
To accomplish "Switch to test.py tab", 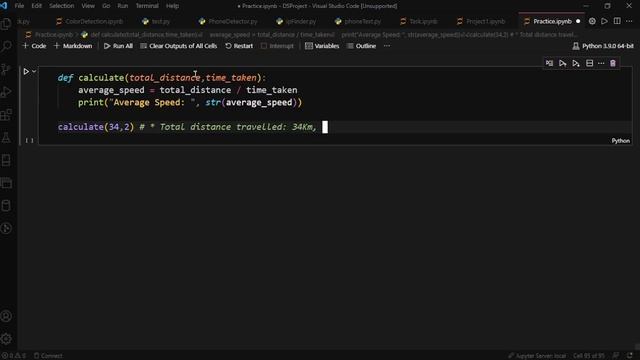I will [x=156, y=21].
